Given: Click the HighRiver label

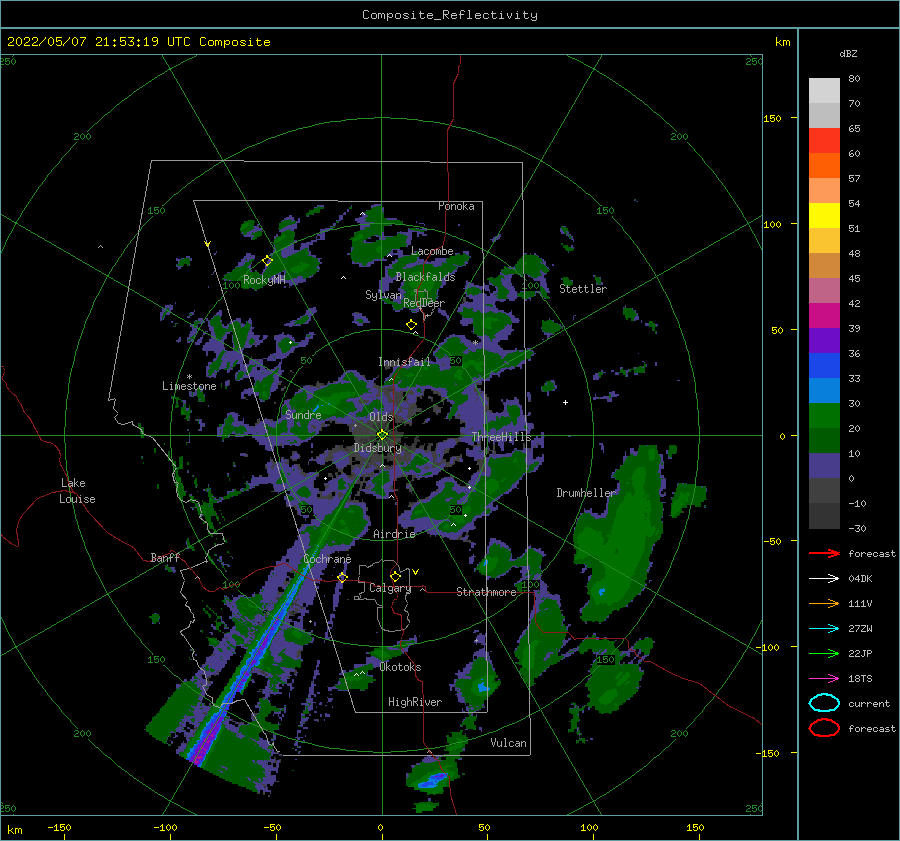Looking at the screenshot, I should coord(415,702).
